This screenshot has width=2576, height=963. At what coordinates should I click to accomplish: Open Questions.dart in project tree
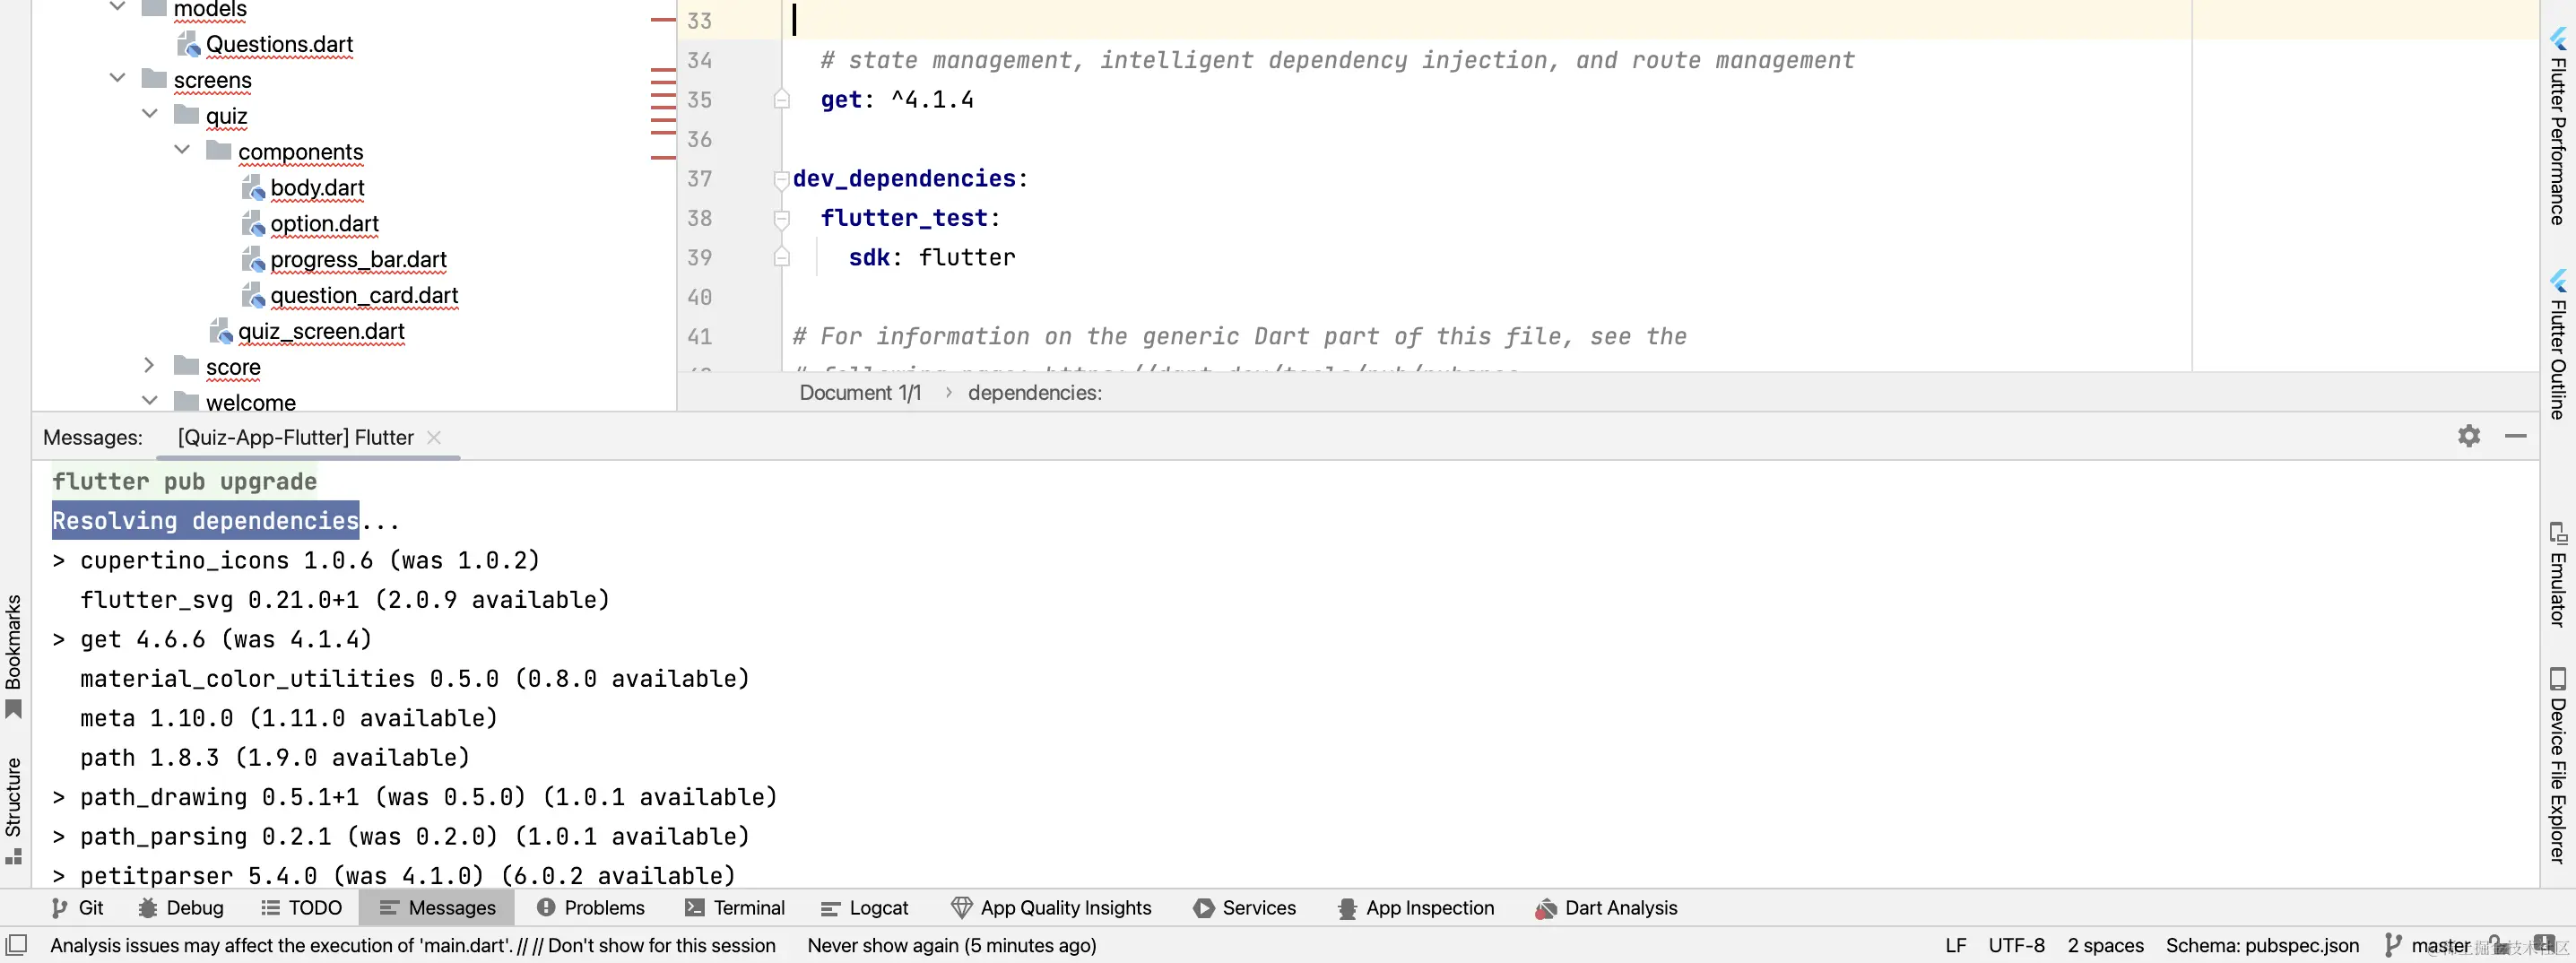tap(279, 44)
